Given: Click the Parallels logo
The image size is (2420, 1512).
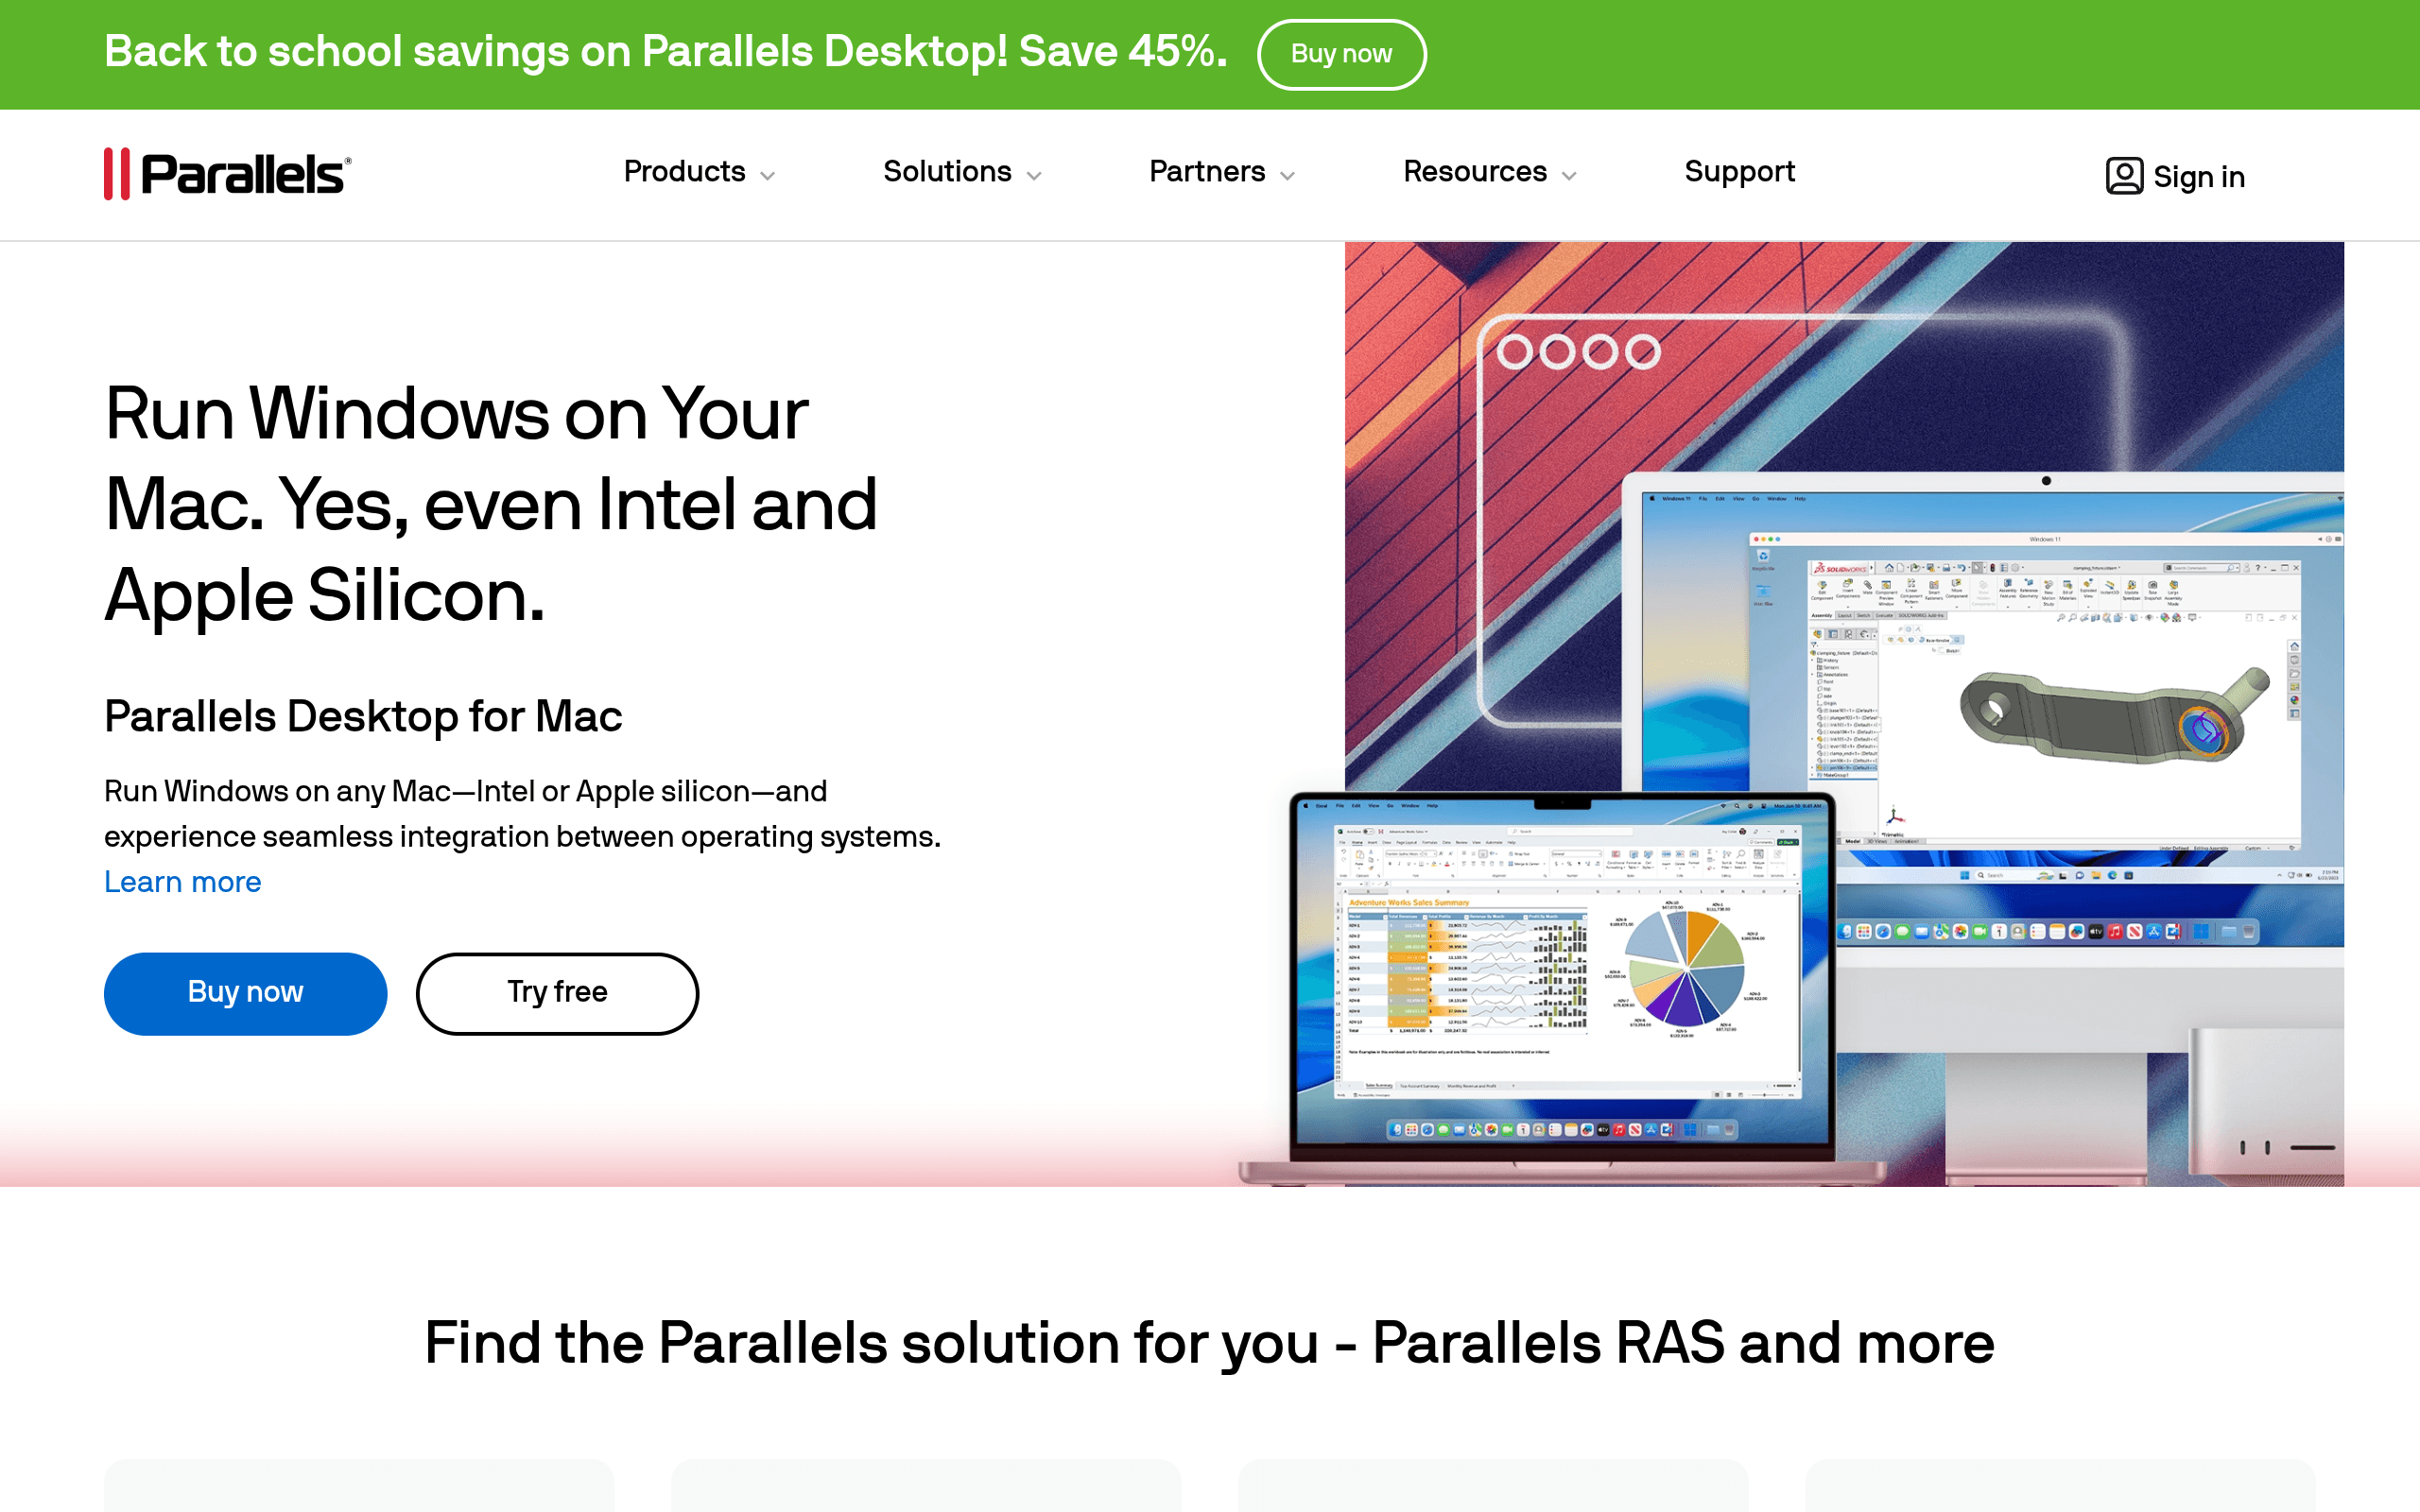Looking at the screenshot, I should (228, 174).
